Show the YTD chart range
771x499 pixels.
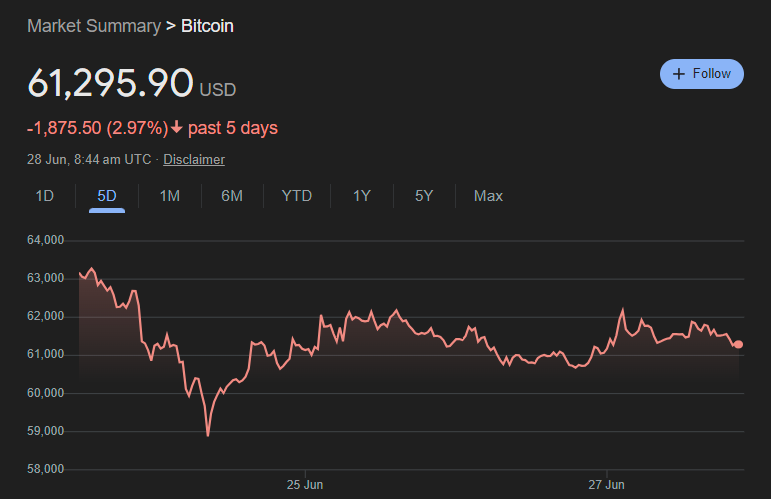coord(297,196)
